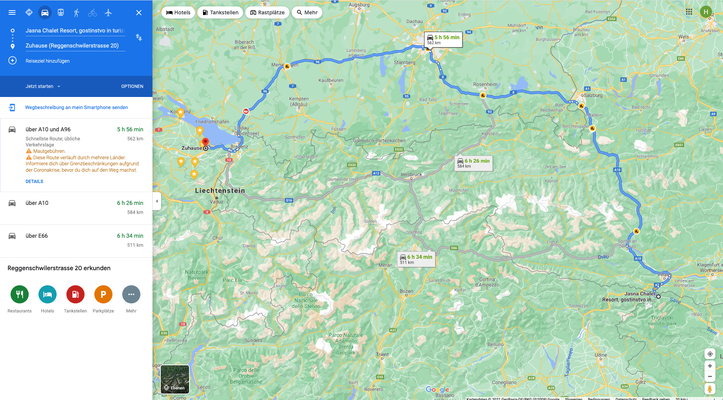Click the Zuhause destination input field
Viewport: 723px width, 400px height.
[75, 46]
